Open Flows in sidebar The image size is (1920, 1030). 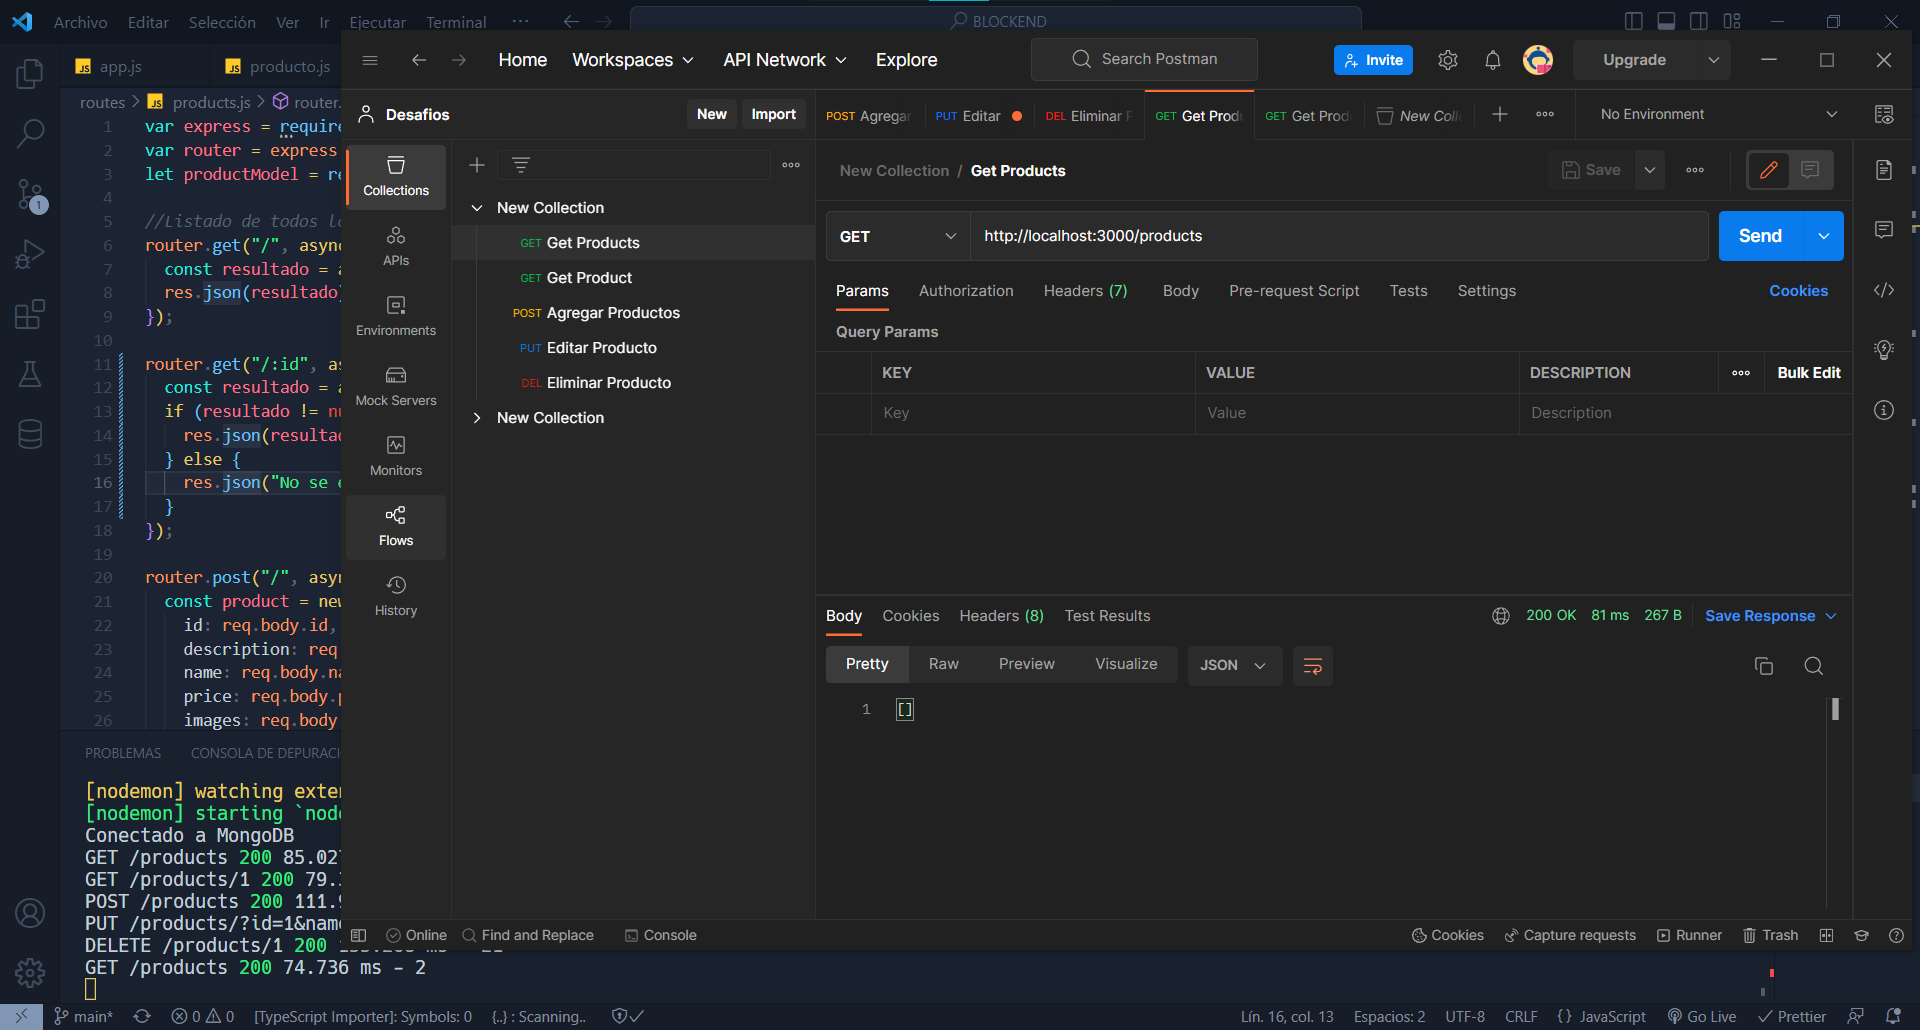(x=396, y=526)
